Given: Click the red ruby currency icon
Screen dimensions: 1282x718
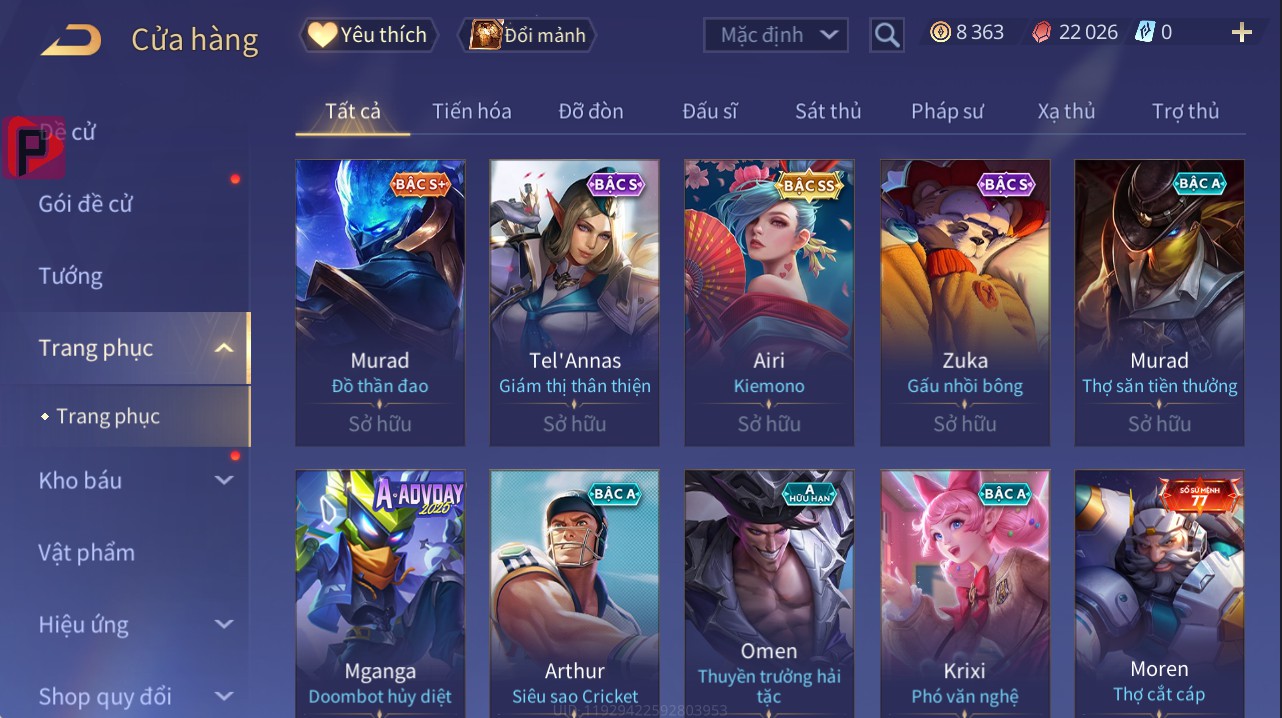Looking at the screenshot, I should coord(1042,32).
